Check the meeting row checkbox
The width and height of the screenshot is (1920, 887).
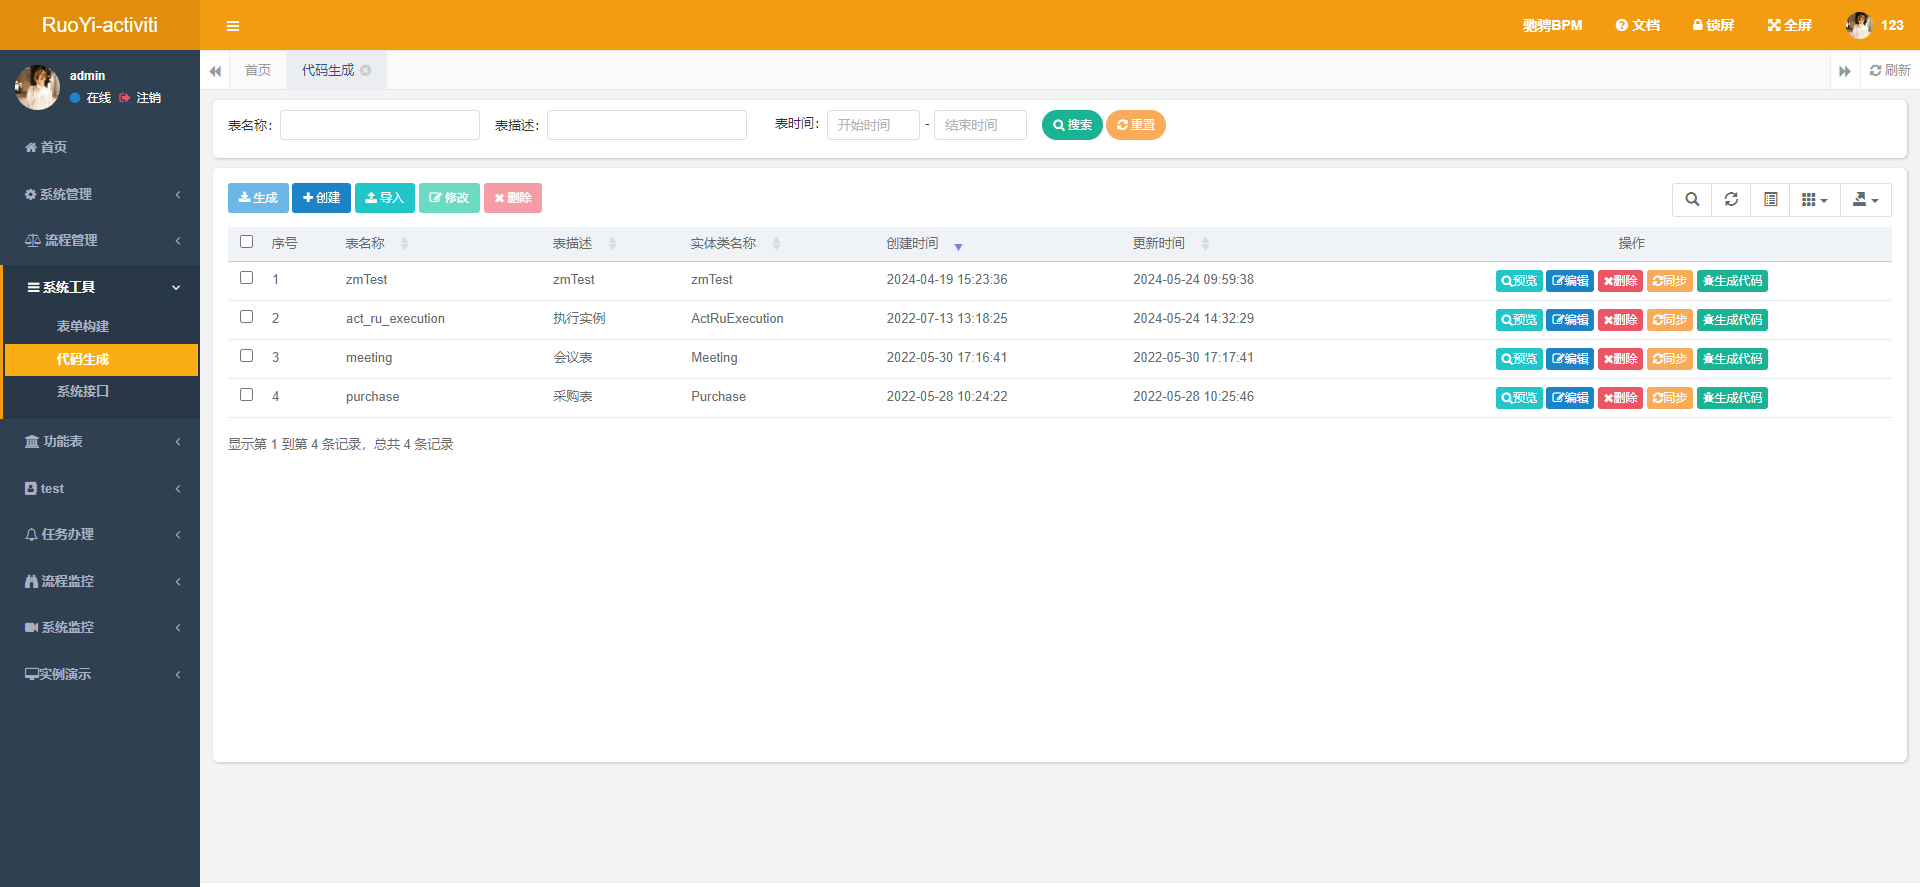tap(247, 356)
